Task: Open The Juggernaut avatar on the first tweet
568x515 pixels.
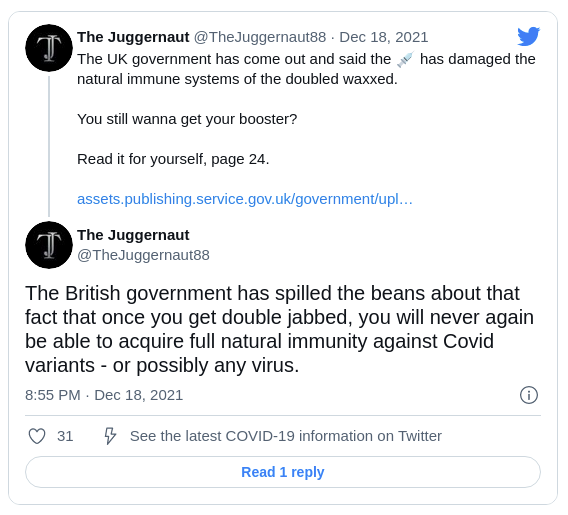Action: [x=49, y=48]
